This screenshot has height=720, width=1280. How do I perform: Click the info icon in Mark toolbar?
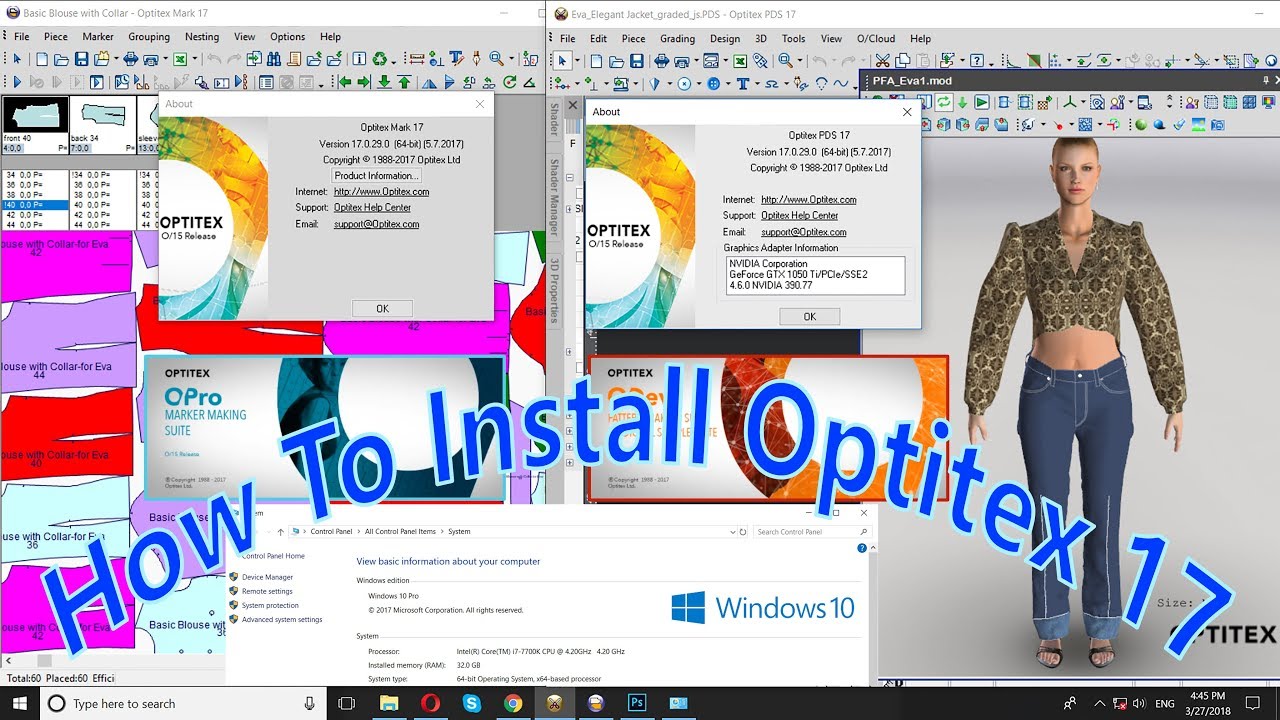(x=360, y=59)
